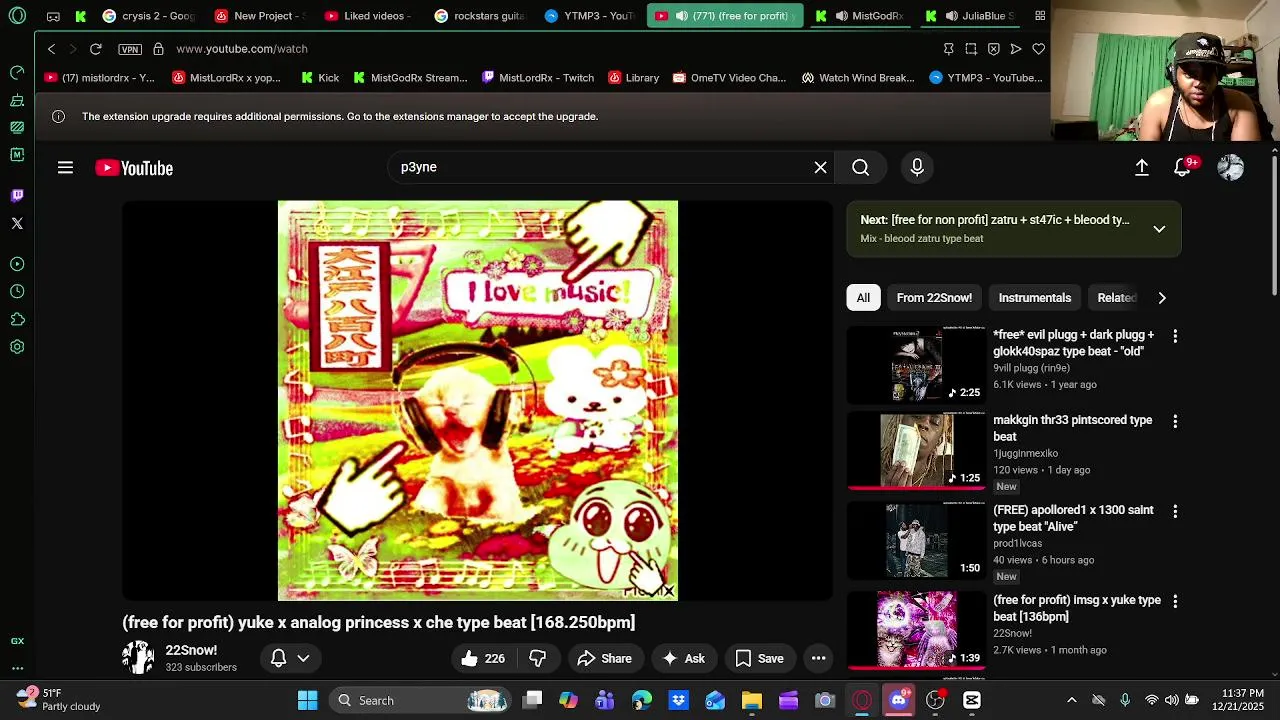Click the I love music video player
Image resolution: width=1280 pixels, height=720 pixels.
tap(477, 400)
